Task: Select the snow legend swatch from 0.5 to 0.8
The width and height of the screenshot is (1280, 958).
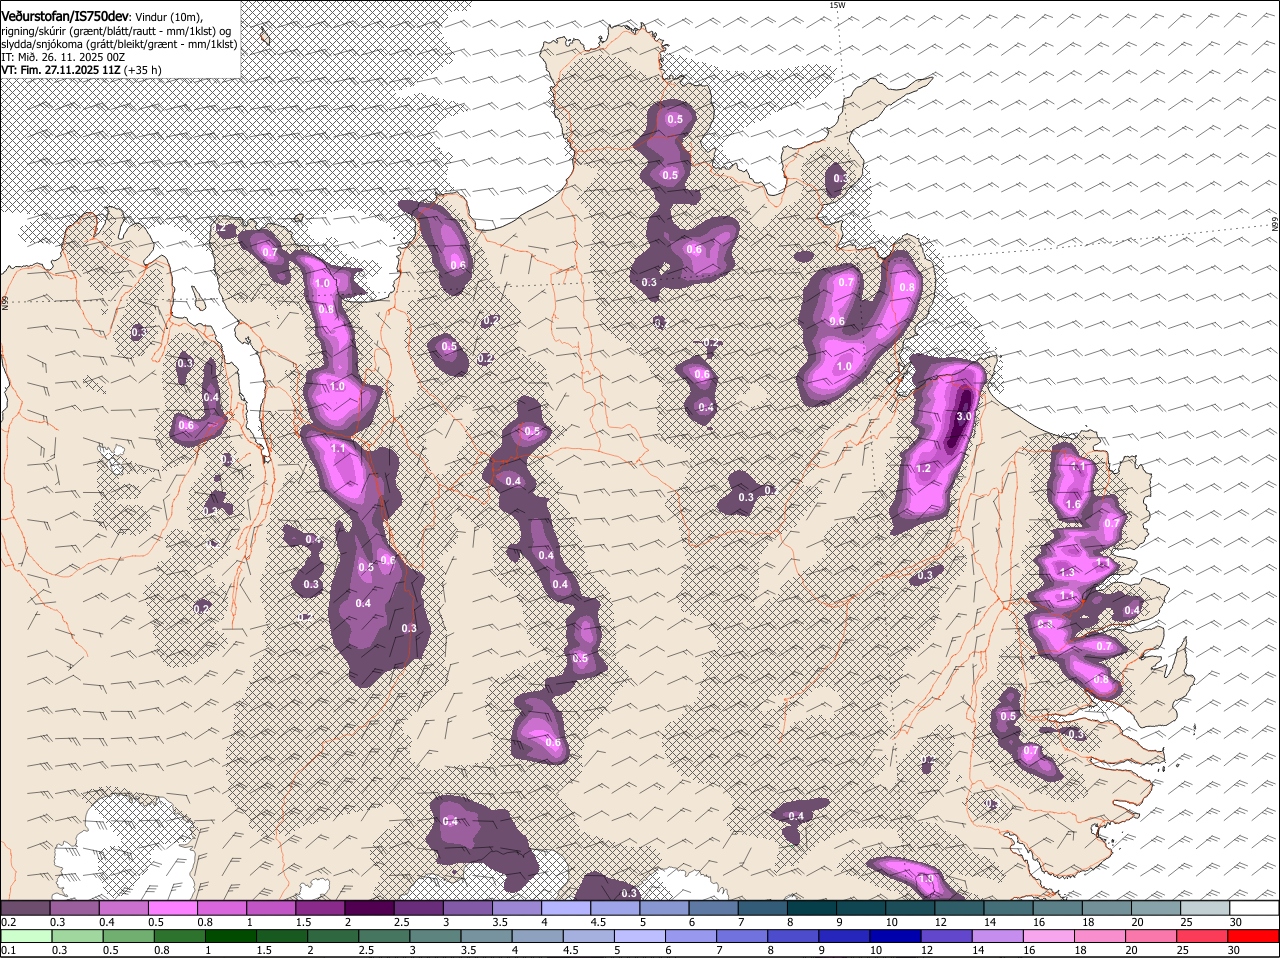Action: tap(173, 908)
